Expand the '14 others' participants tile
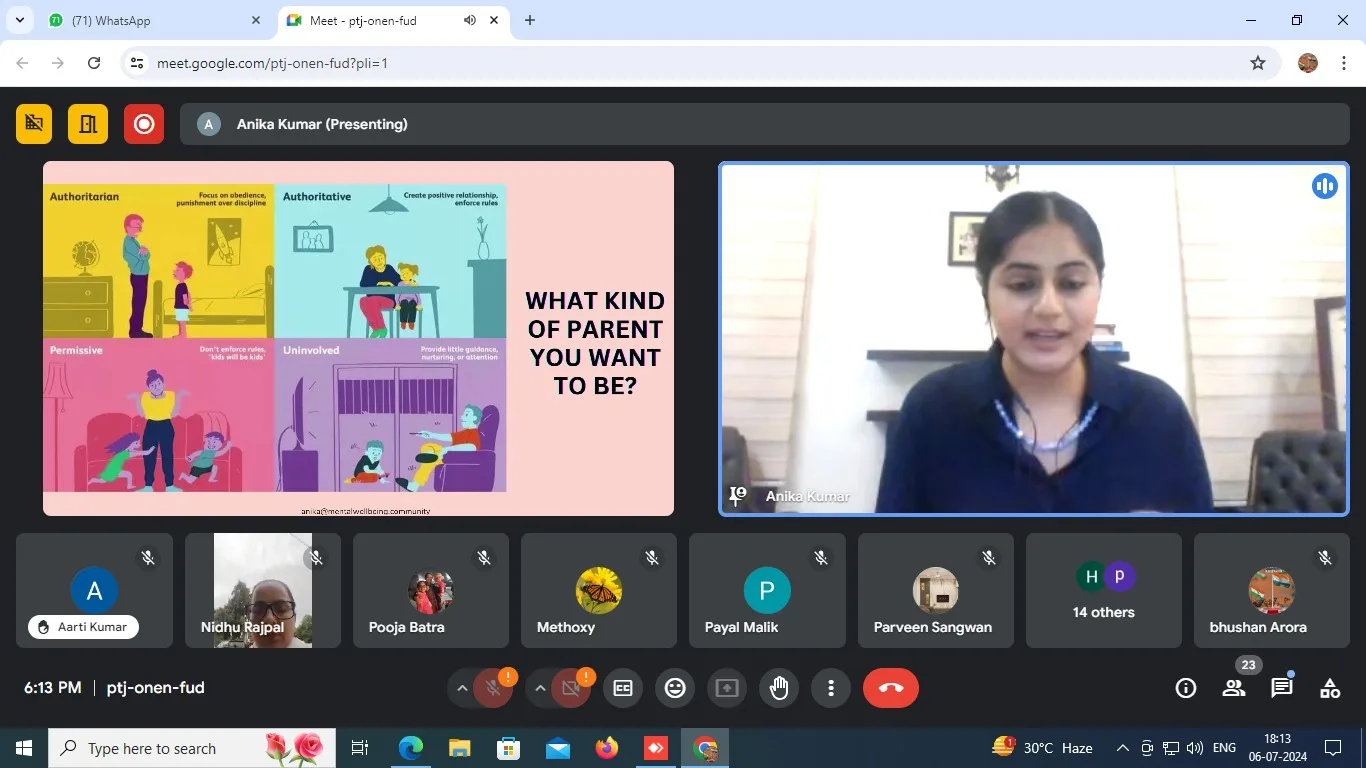Screen dimensions: 1366x768 tap(1104, 590)
